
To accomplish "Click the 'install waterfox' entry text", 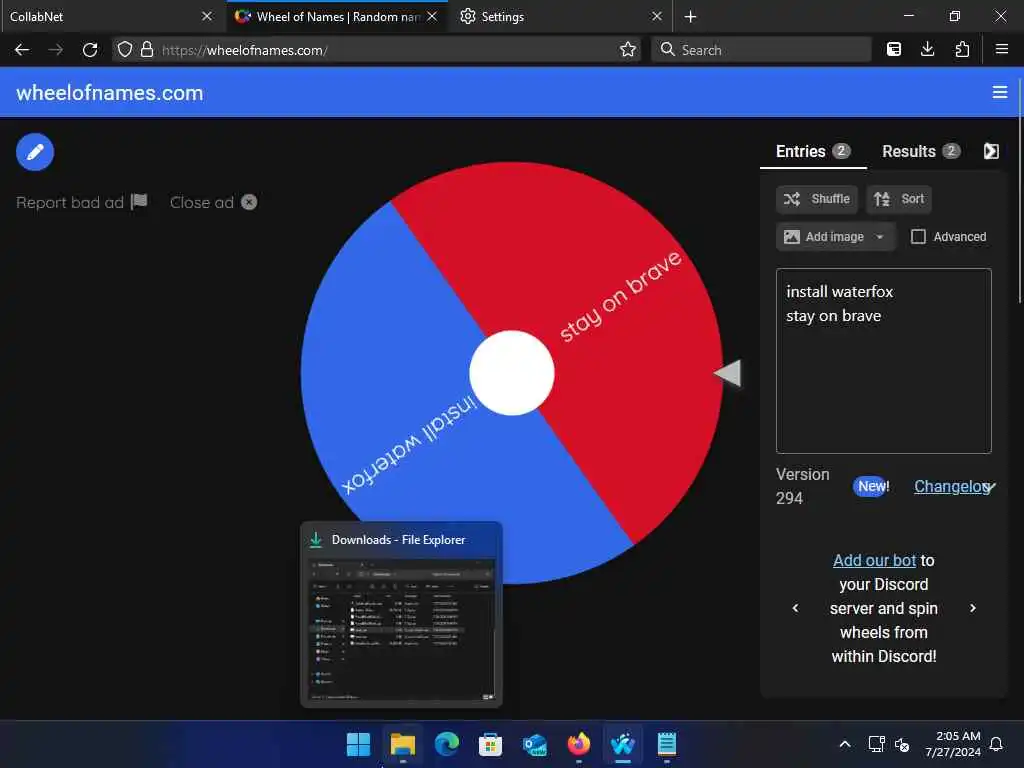I will pos(839,292).
